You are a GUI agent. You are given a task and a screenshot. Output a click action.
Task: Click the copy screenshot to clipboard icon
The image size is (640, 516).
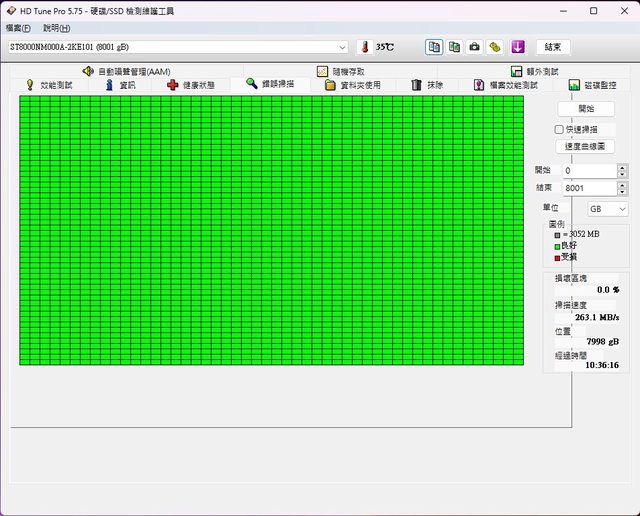pyautogui.click(x=454, y=47)
